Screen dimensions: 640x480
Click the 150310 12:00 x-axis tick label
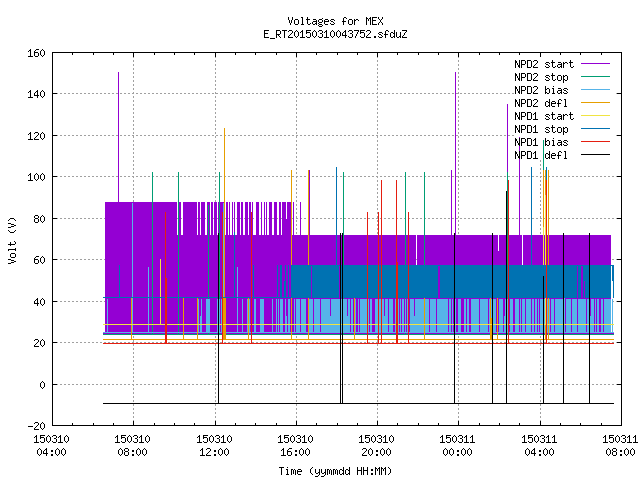(x=214, y=446)
